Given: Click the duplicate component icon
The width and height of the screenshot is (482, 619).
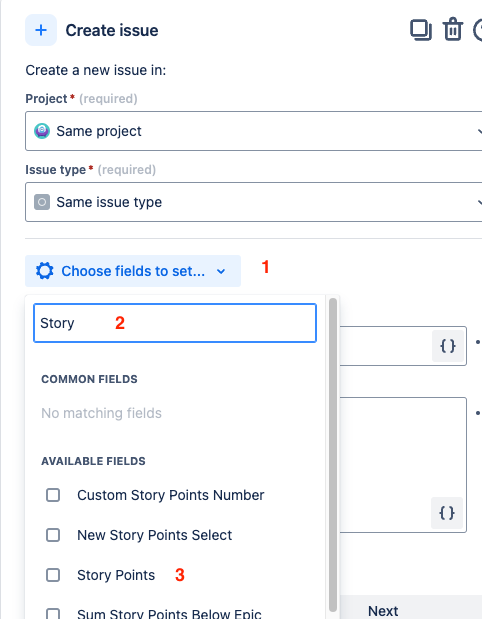Looking at the screenshot, I should (x=421, y=30).
